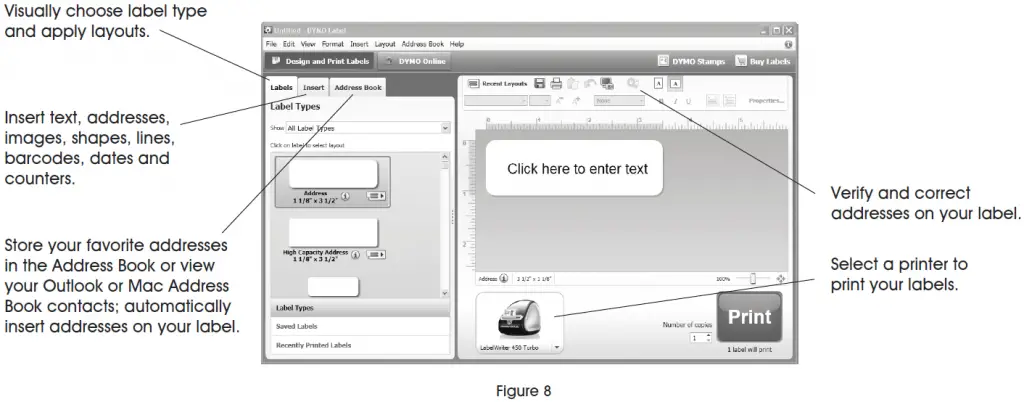This screenshot has width=1024, height=402.
Task: Open DYMO Stamps
Action: pos(692,61)
